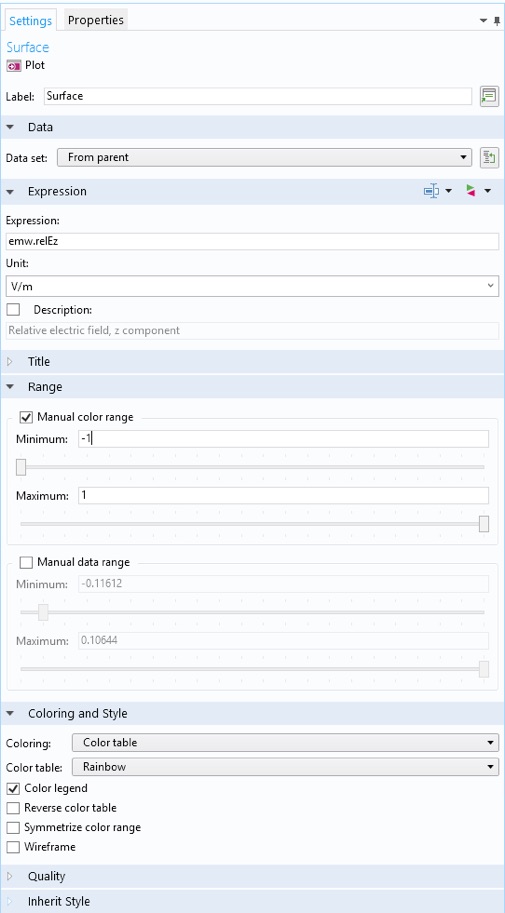Switch to the Properties tab
This screenshot has width=505, height=913.
(96, 20)
